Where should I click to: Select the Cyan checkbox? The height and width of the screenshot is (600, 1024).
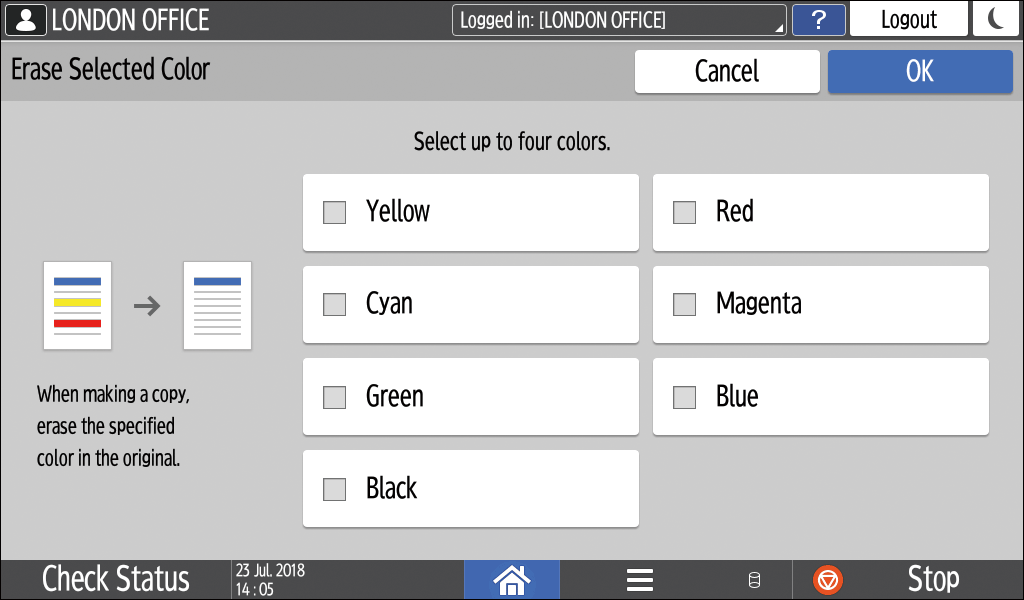pos(335,304)
